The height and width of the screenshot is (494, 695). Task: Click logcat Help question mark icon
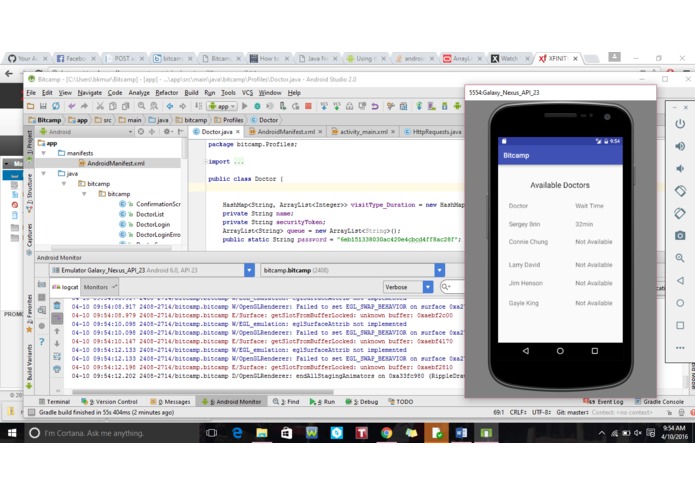click(x=42, y=342)
